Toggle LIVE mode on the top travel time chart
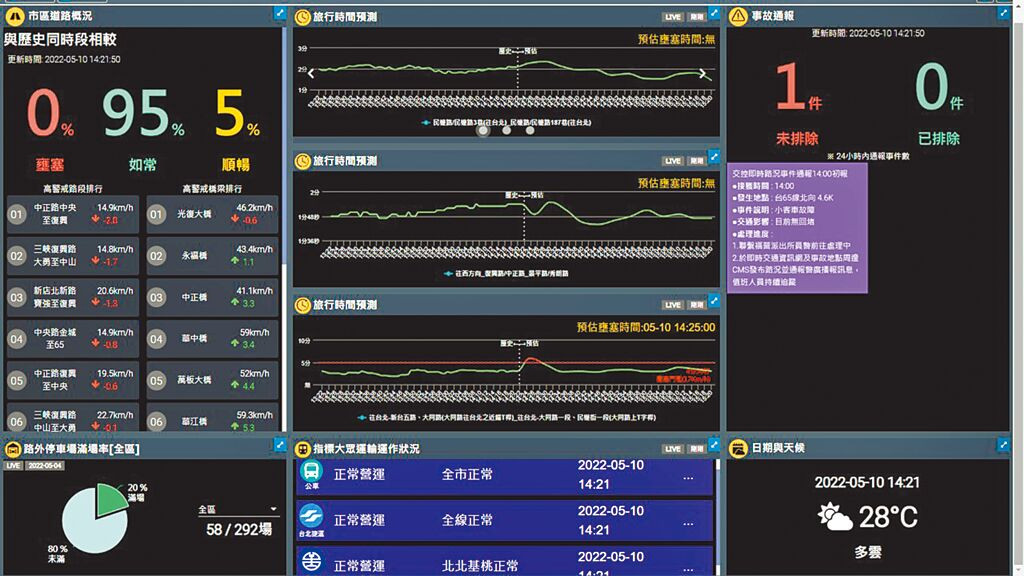The image size is (1024, 576). point(671,18)
